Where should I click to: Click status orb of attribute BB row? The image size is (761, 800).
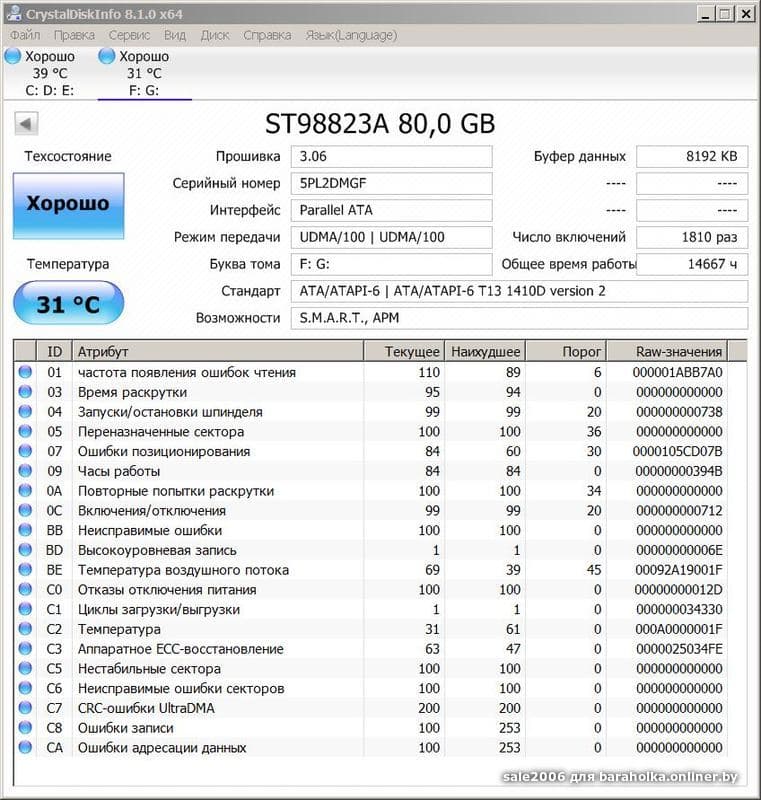(25, 530)
